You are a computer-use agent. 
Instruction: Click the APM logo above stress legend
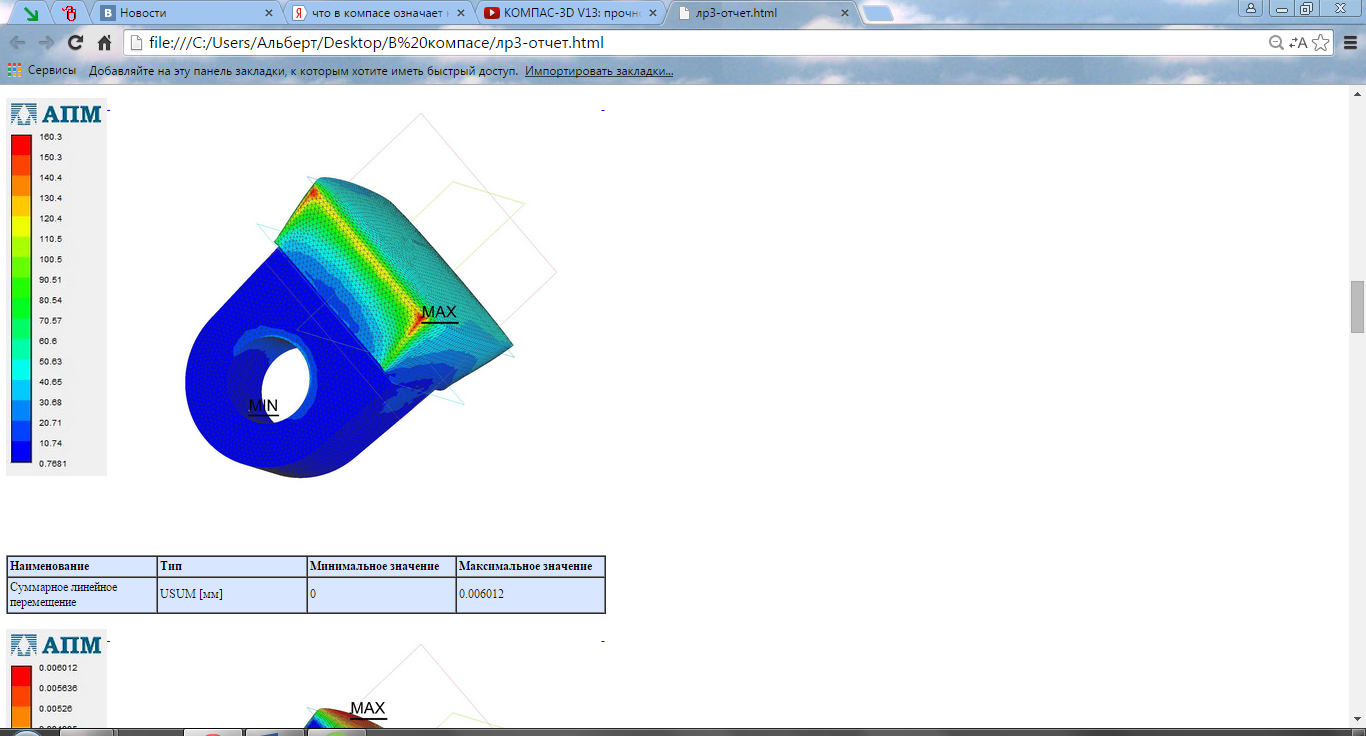(x=56, y=113)
